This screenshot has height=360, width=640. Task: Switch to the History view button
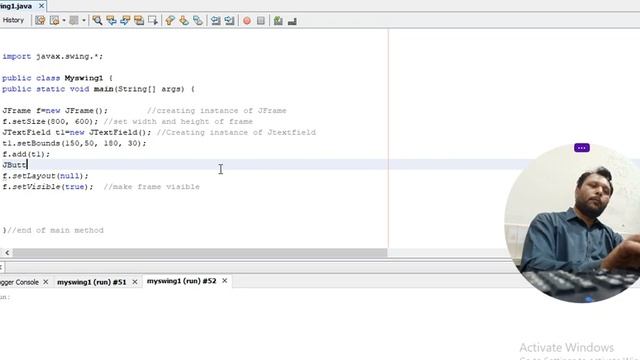tap(13, 20)
